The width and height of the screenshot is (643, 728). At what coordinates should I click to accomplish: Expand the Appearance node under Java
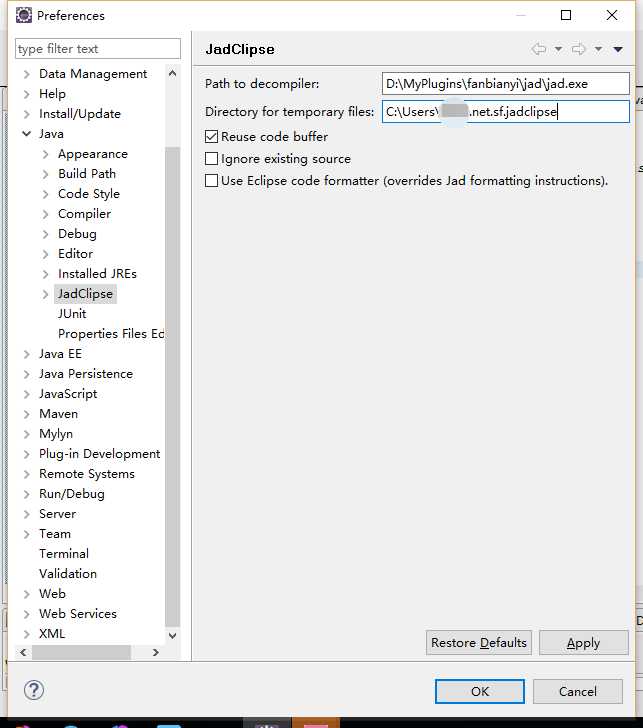[45, 154]
